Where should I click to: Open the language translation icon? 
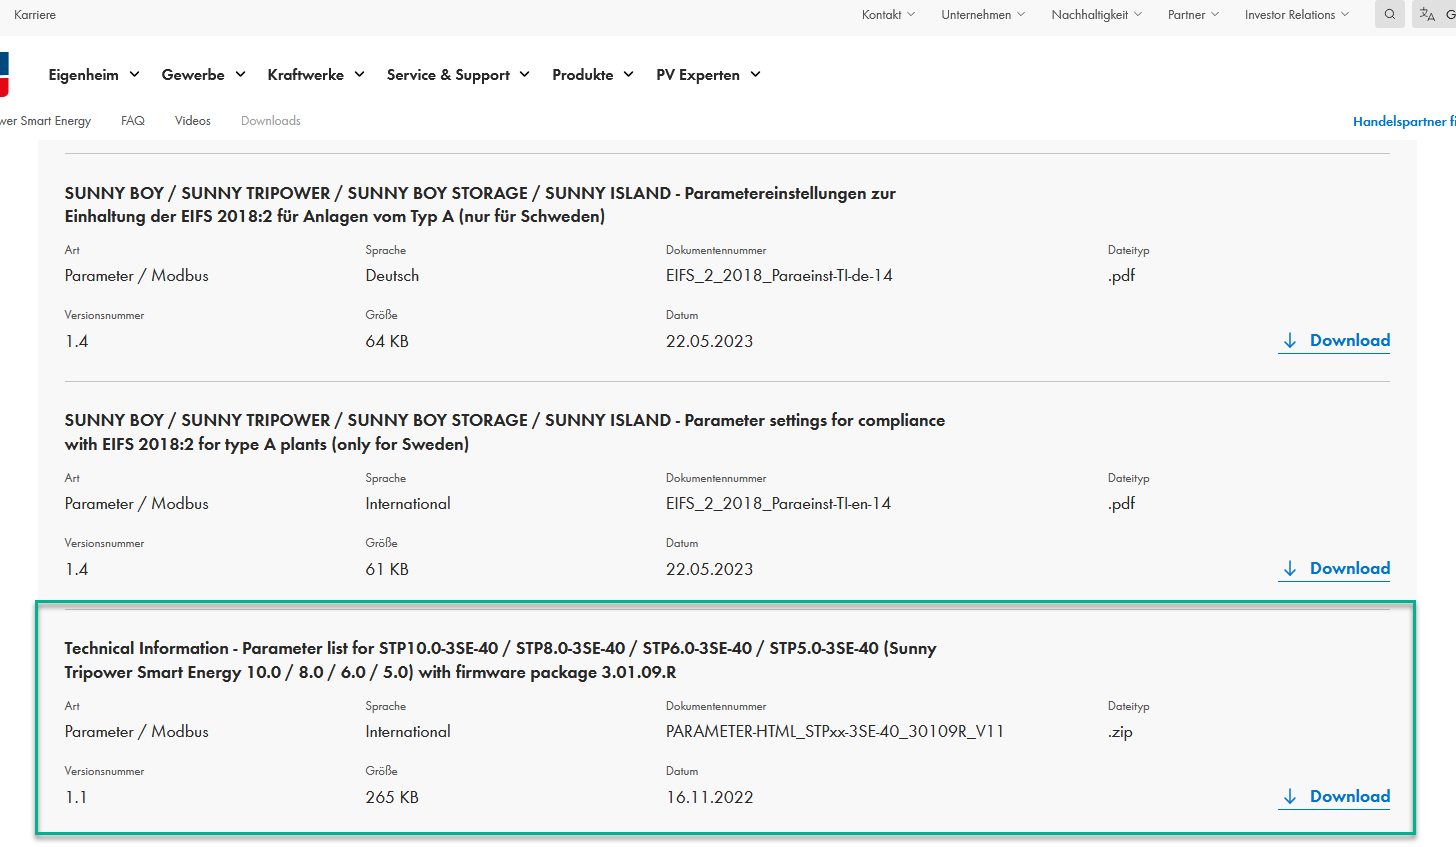coord(1427,14)
